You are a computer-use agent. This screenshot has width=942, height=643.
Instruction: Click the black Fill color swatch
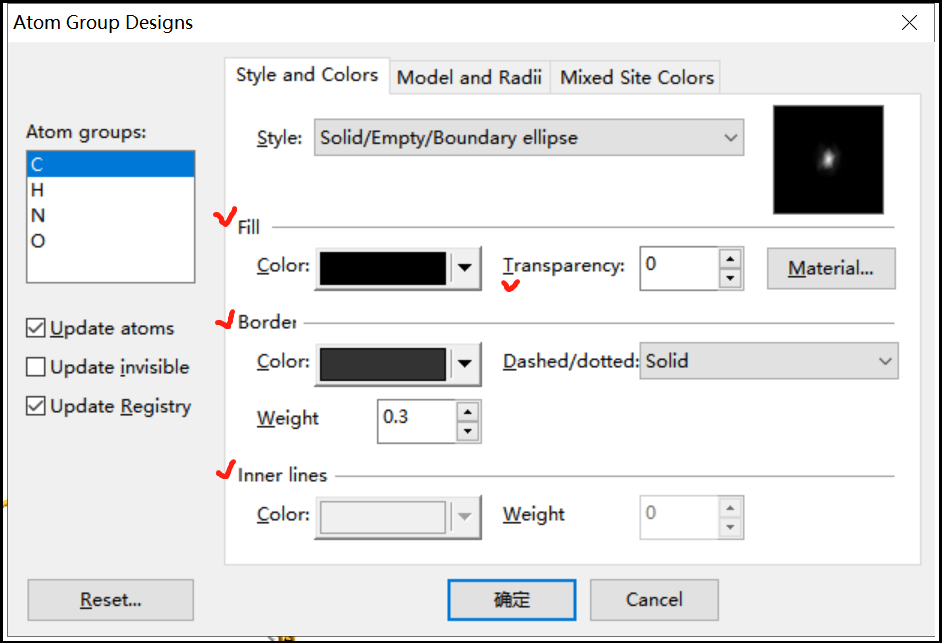pyautogui.click(x=382, y=268)
